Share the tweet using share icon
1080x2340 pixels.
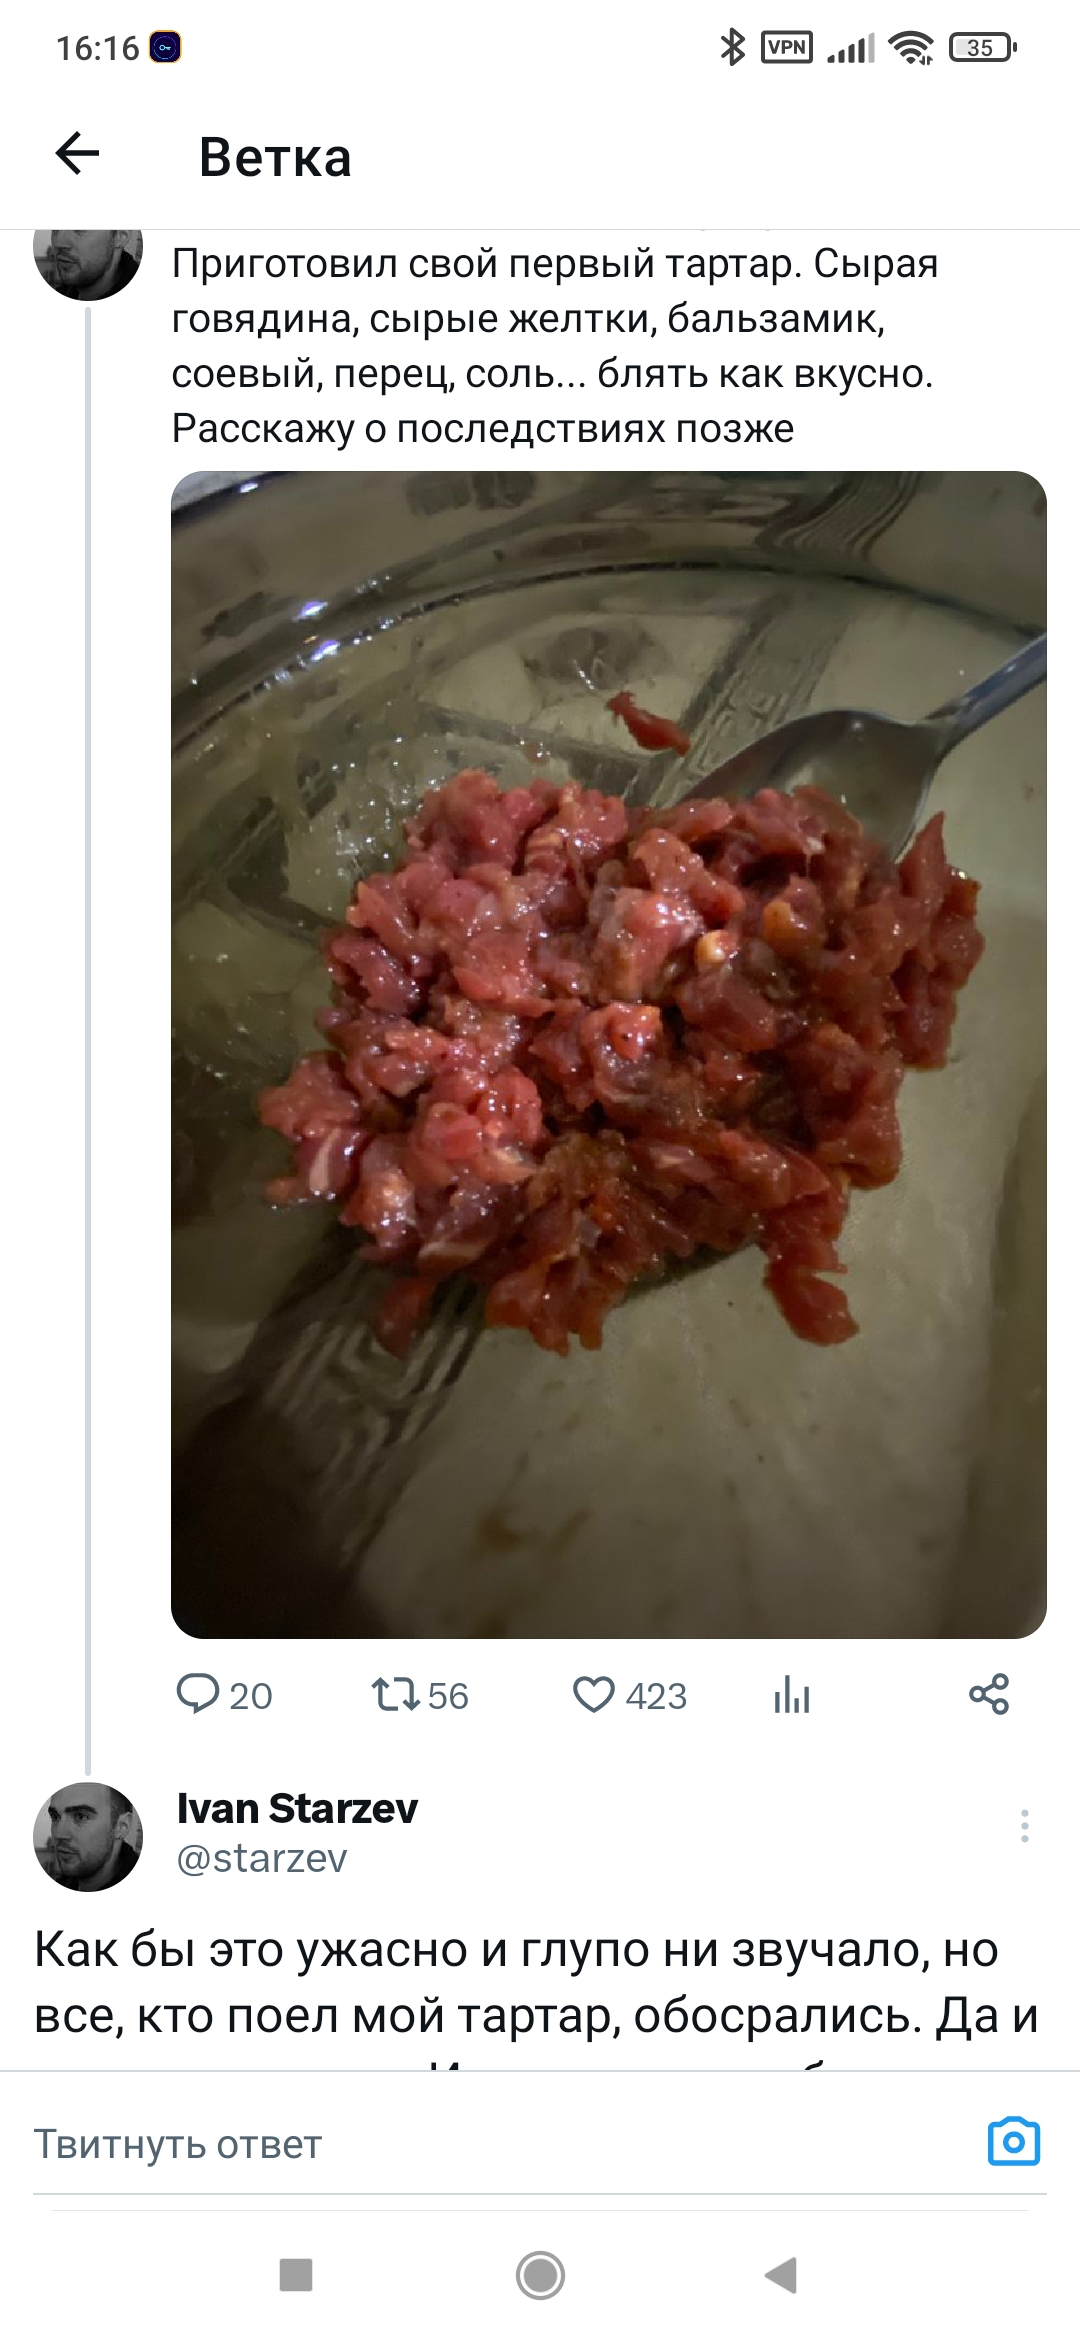pos(989,1694)
